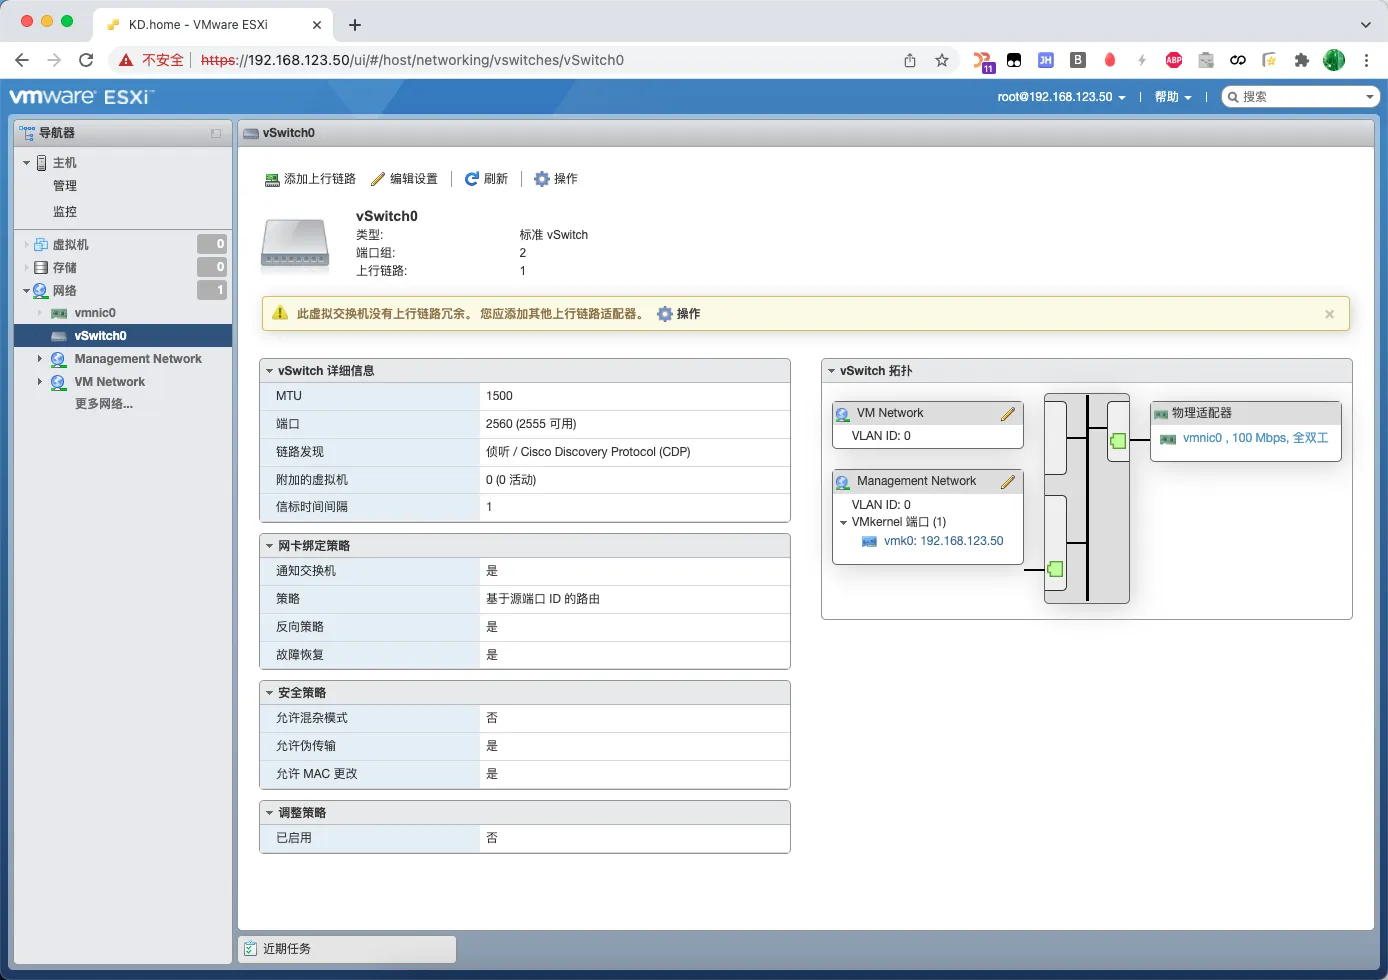Image resolution: width=1388 pixels, height=980 pixels.
Task: Click the VM Network globe icon in topology
Action: point(843,414)
